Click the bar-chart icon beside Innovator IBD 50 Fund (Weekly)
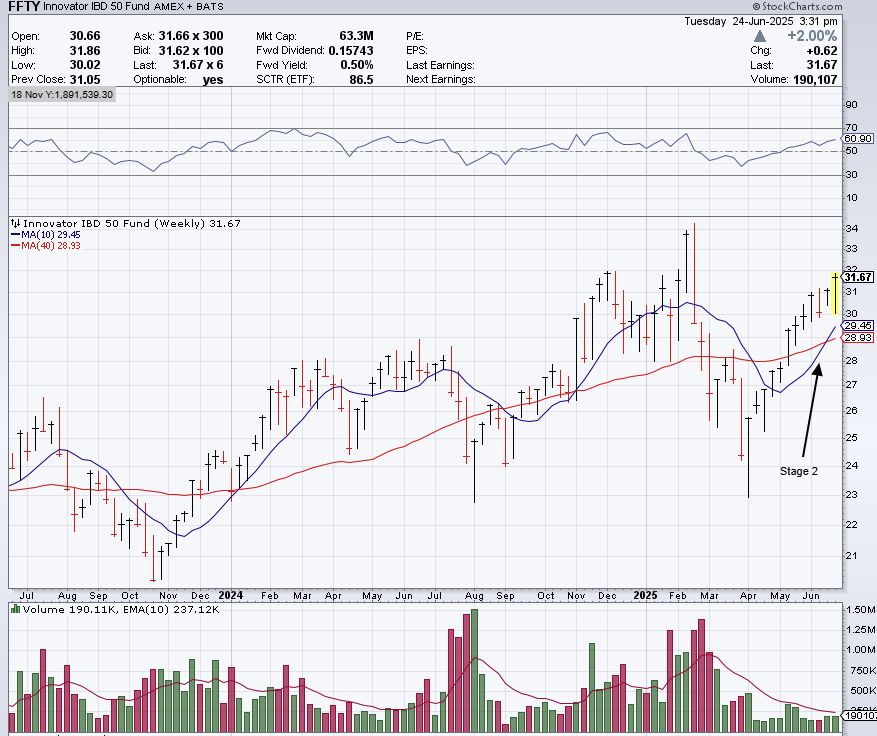Image resolution: width=877 pixels, height=736 pixels. [x=16, y=223]
